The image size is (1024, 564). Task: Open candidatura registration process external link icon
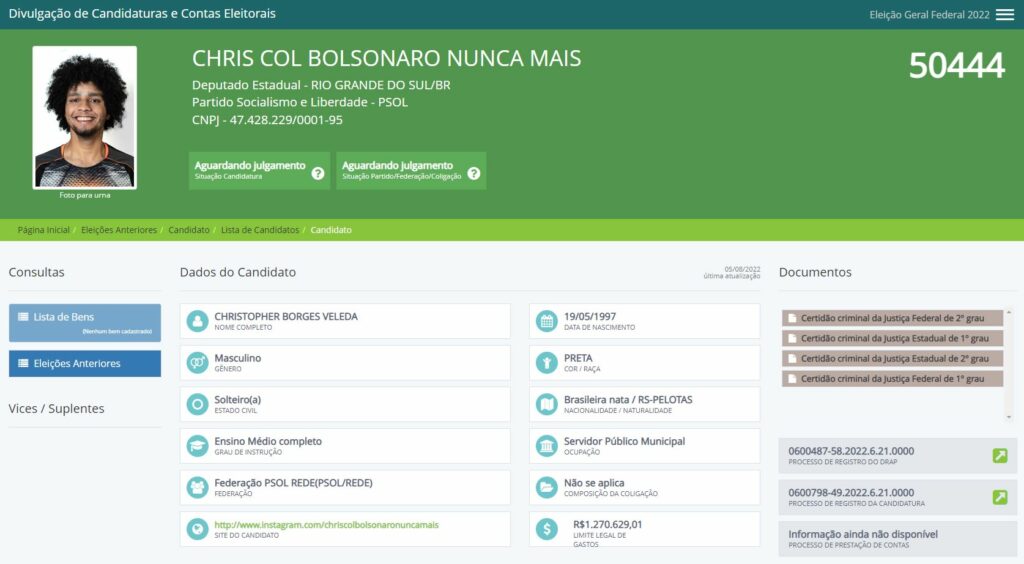pos(999,497)
